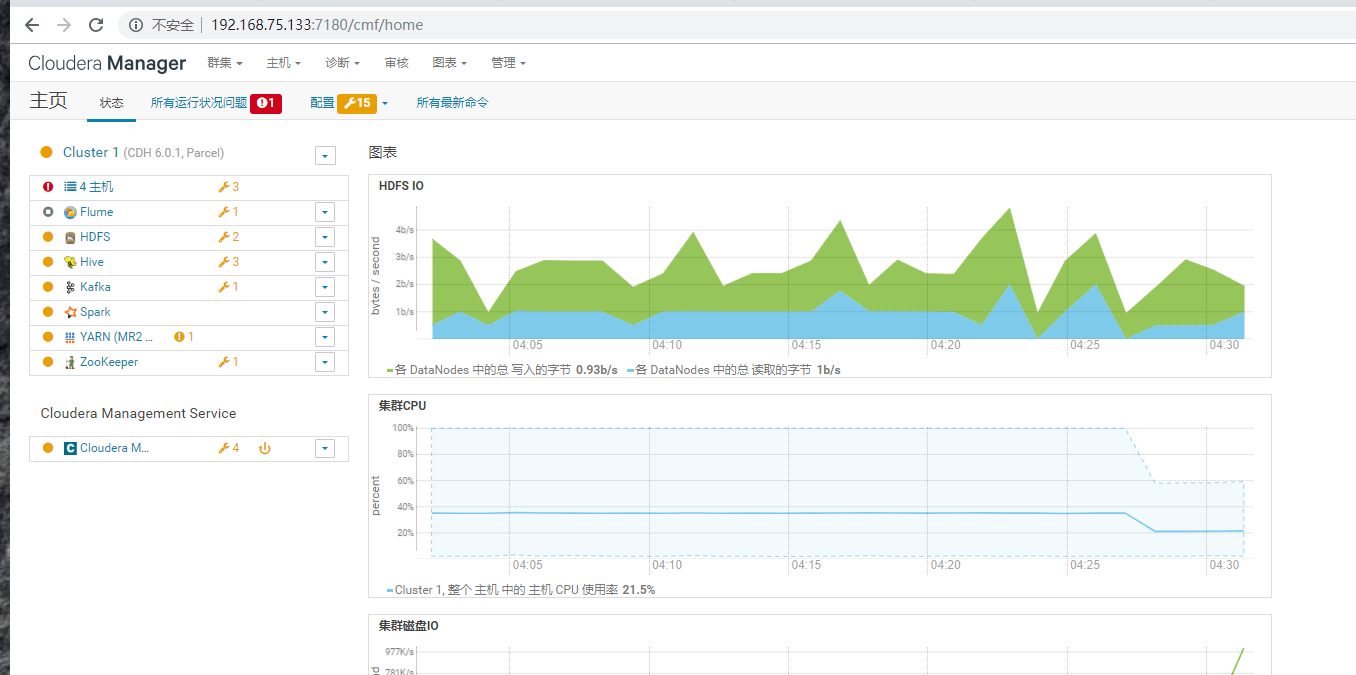Viewport: 1356px width, 675px height.
Task: Click the 主机 CPU 使用率 legend swatch
Action: click(x=390, y=590)
